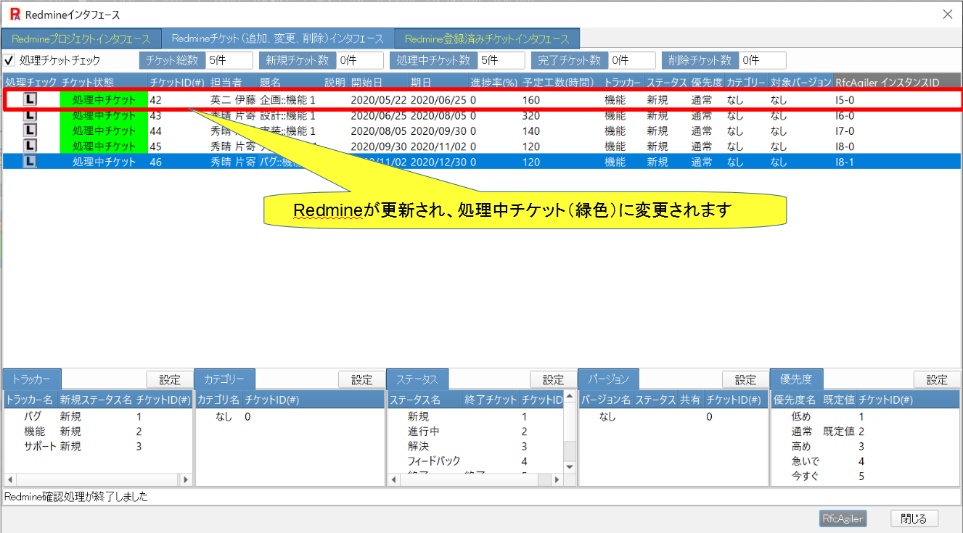Click right scroll arrow in ステータス list
Screen dimensions: 963x533
pyautogui.click(x=556, y=479)
